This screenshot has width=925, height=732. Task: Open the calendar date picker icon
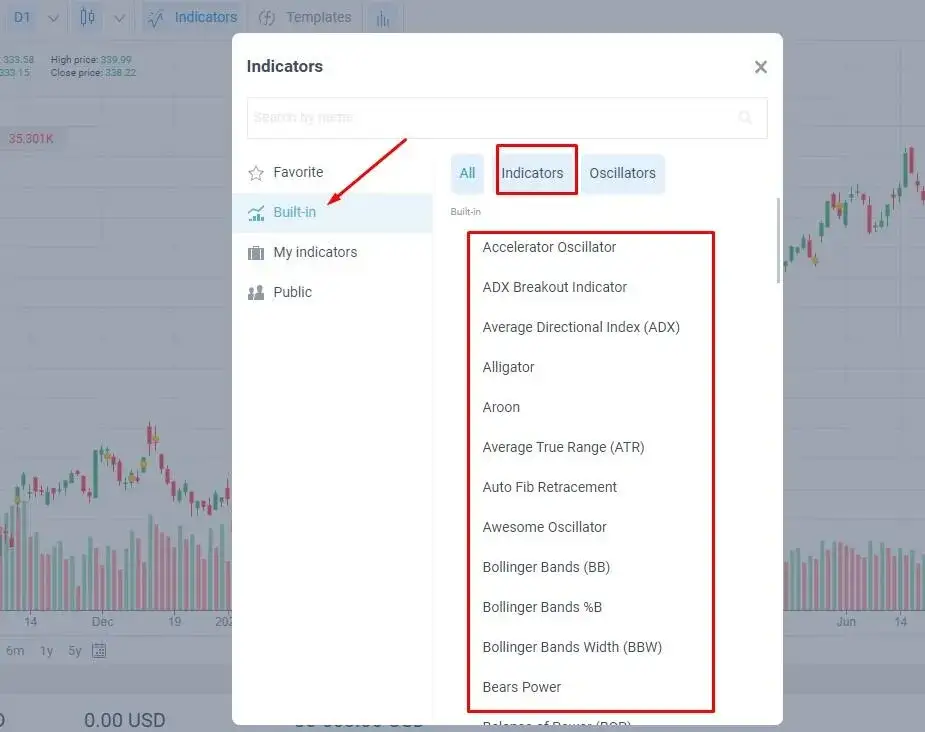[x=98, y=650]
